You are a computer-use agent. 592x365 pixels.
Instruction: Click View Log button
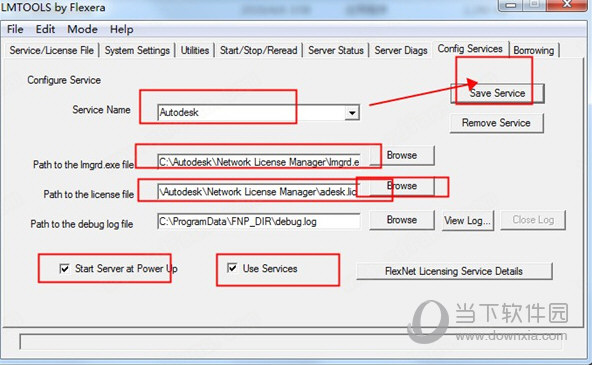468,220
